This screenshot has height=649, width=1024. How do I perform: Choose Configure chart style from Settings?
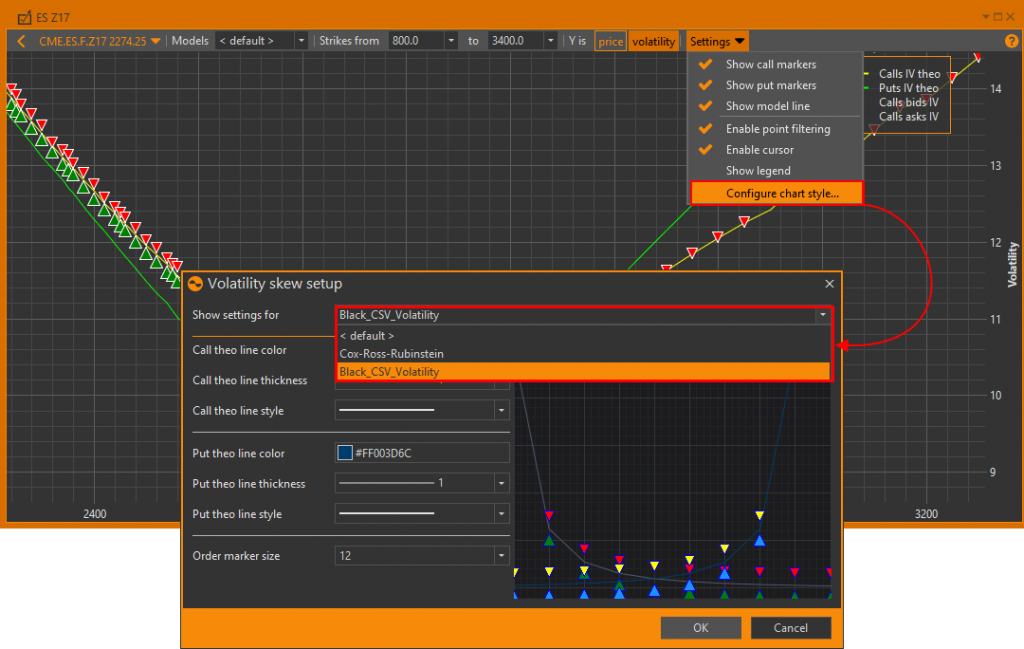[x=776, y=193]
